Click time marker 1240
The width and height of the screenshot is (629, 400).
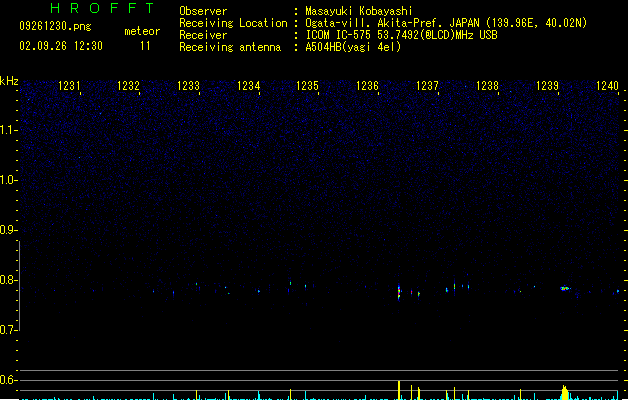[x=607, y=86]
